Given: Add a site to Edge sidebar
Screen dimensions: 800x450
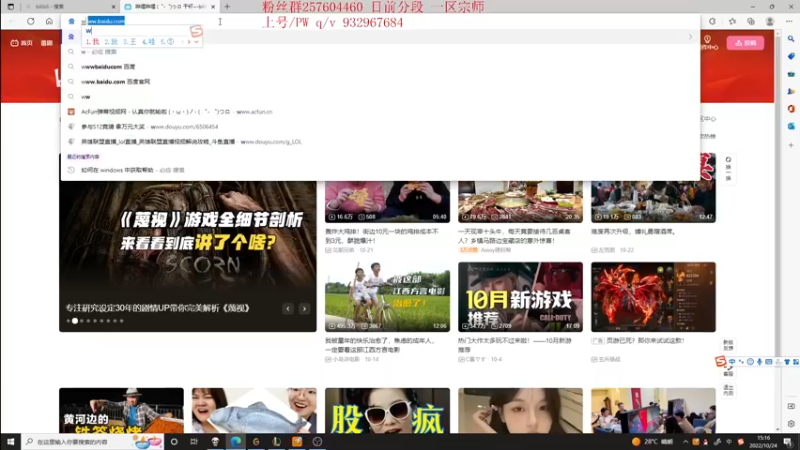Looking at the screenshot, I should click(x=791, y=145).
